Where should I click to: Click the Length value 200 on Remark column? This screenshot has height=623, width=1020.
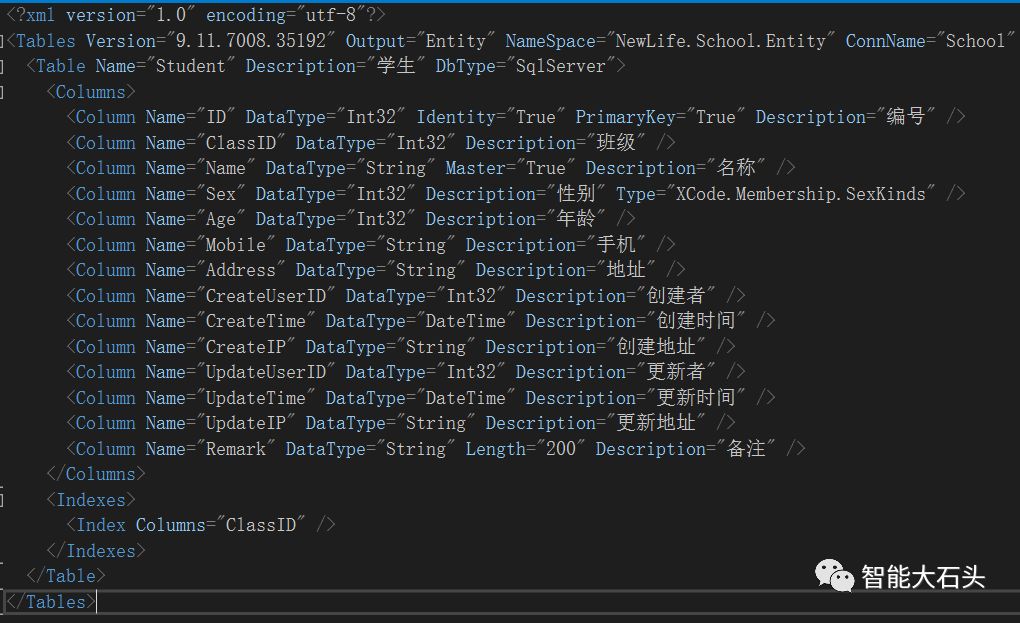pyautogui.click(x=561, y=449)
